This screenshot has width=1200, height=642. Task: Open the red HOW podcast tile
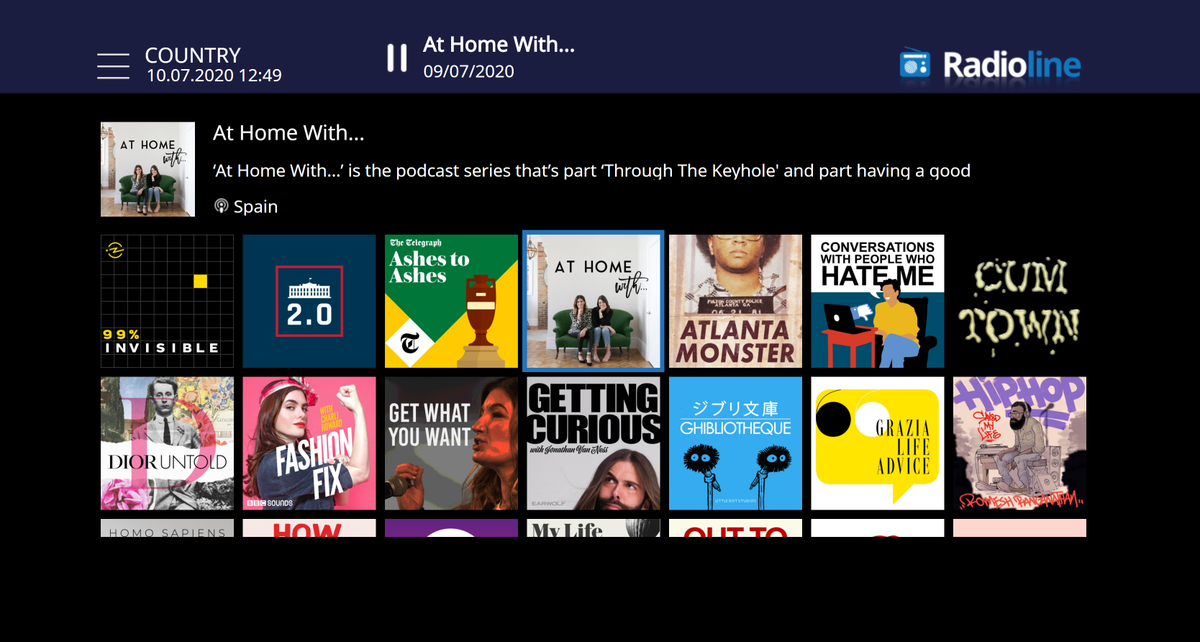309,528
